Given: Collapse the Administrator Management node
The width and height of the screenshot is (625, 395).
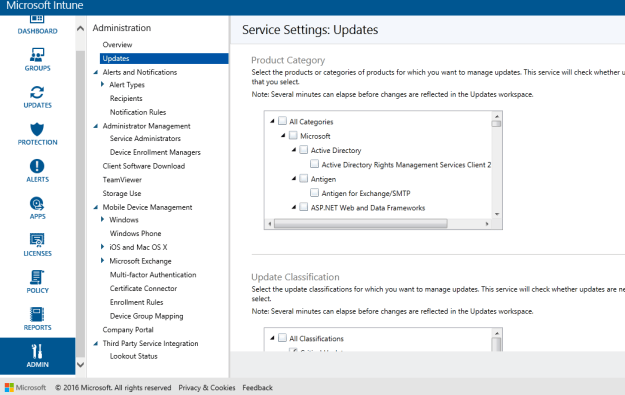Looking at the screenshot, I should 96,126.
